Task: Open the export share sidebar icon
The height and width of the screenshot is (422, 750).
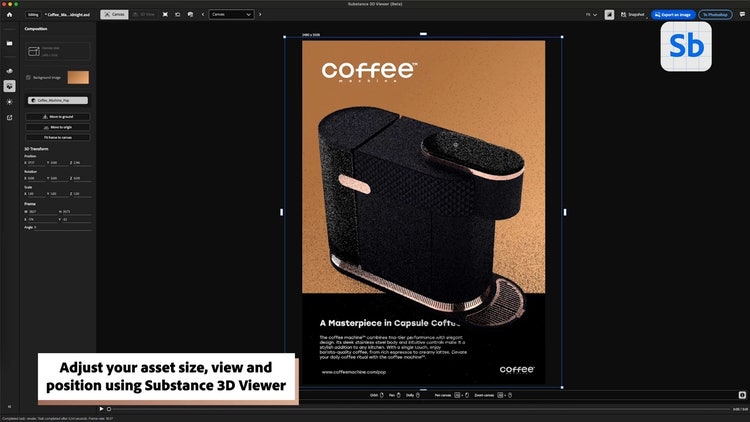Action: point(9,117)
